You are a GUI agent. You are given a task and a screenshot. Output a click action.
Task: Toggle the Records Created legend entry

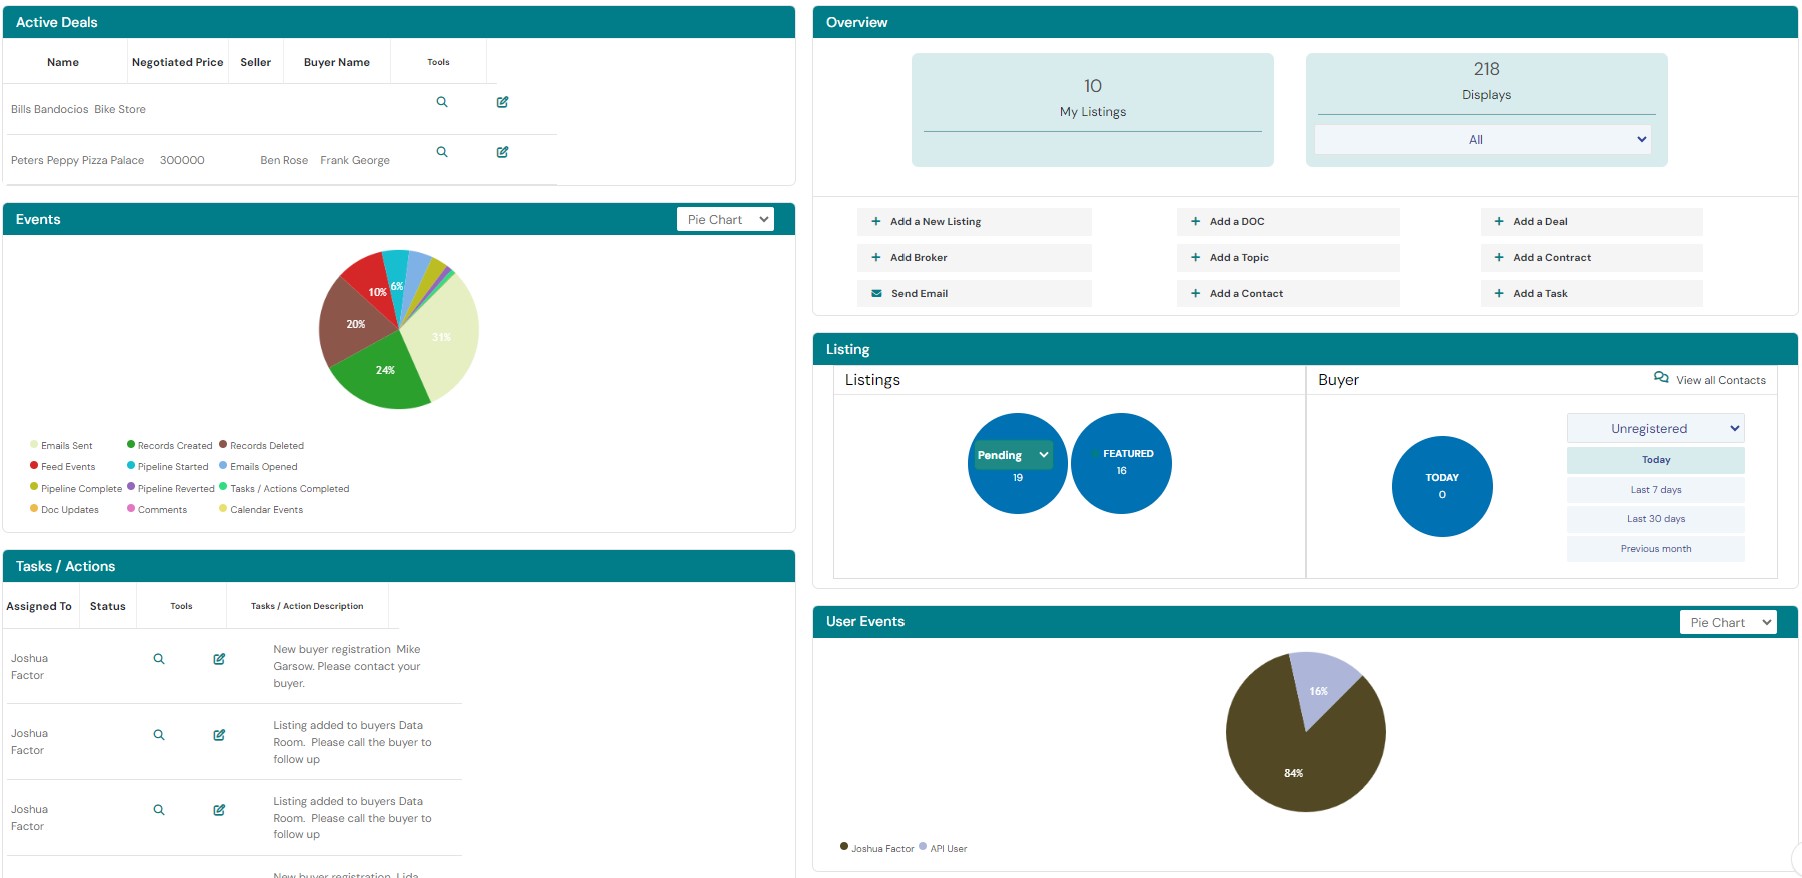(x=169, y=446)
